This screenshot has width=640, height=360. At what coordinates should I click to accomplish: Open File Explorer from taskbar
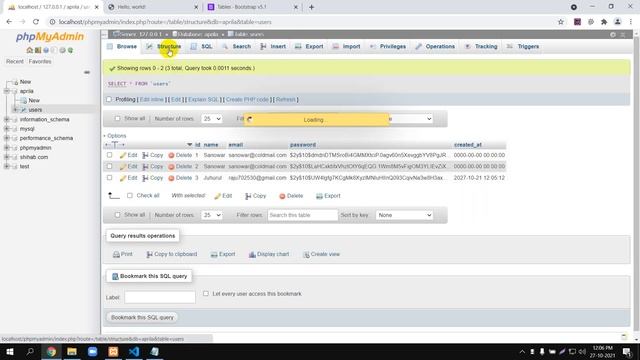click(x=72, y=351)
